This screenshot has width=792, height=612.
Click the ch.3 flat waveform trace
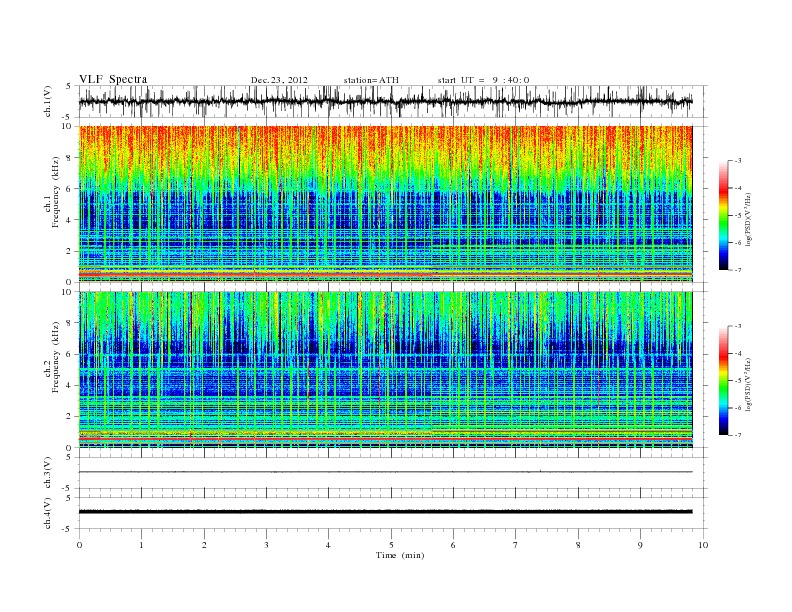[x=386, y=472]
